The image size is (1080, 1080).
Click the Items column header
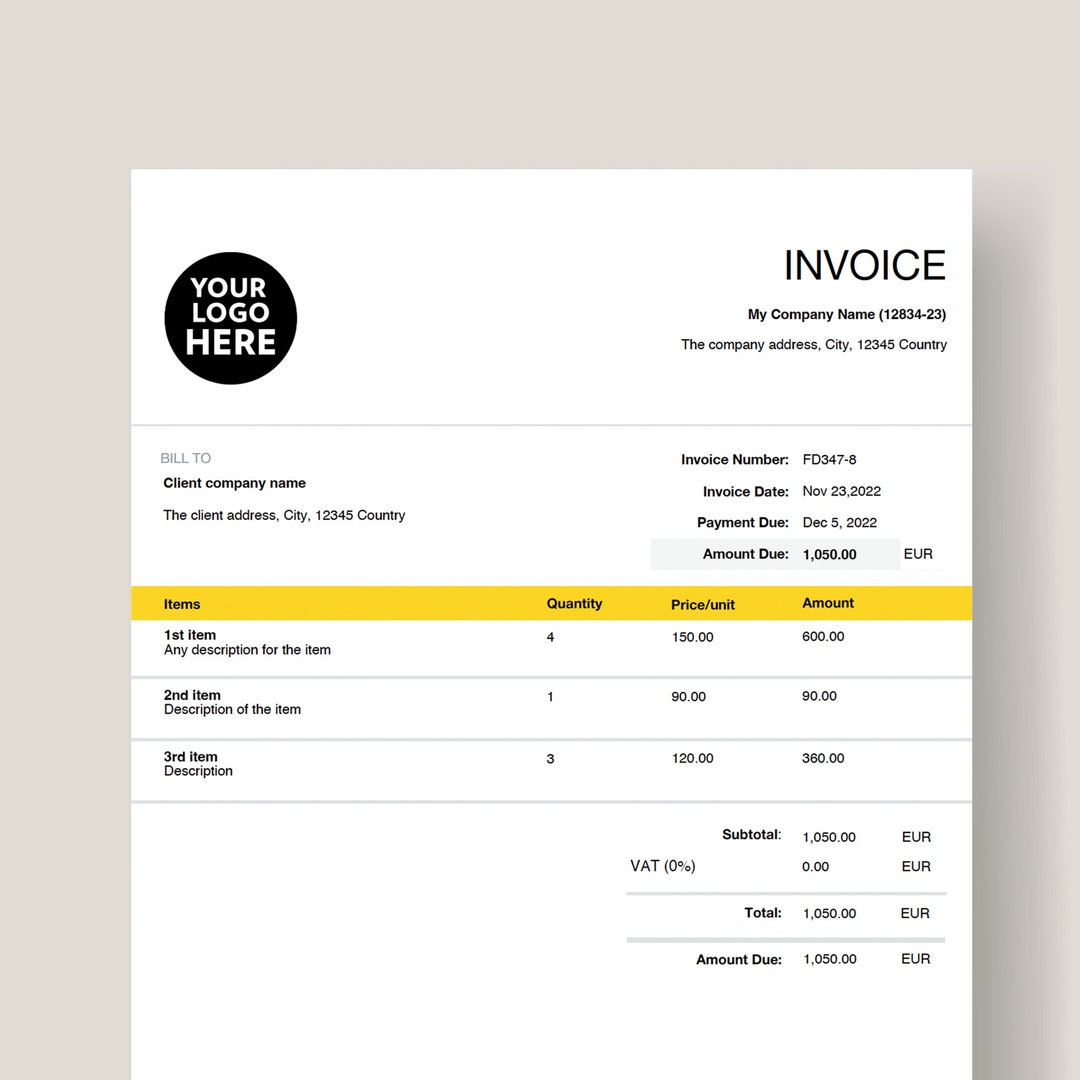pyautogui.click(x=182, y=603)
